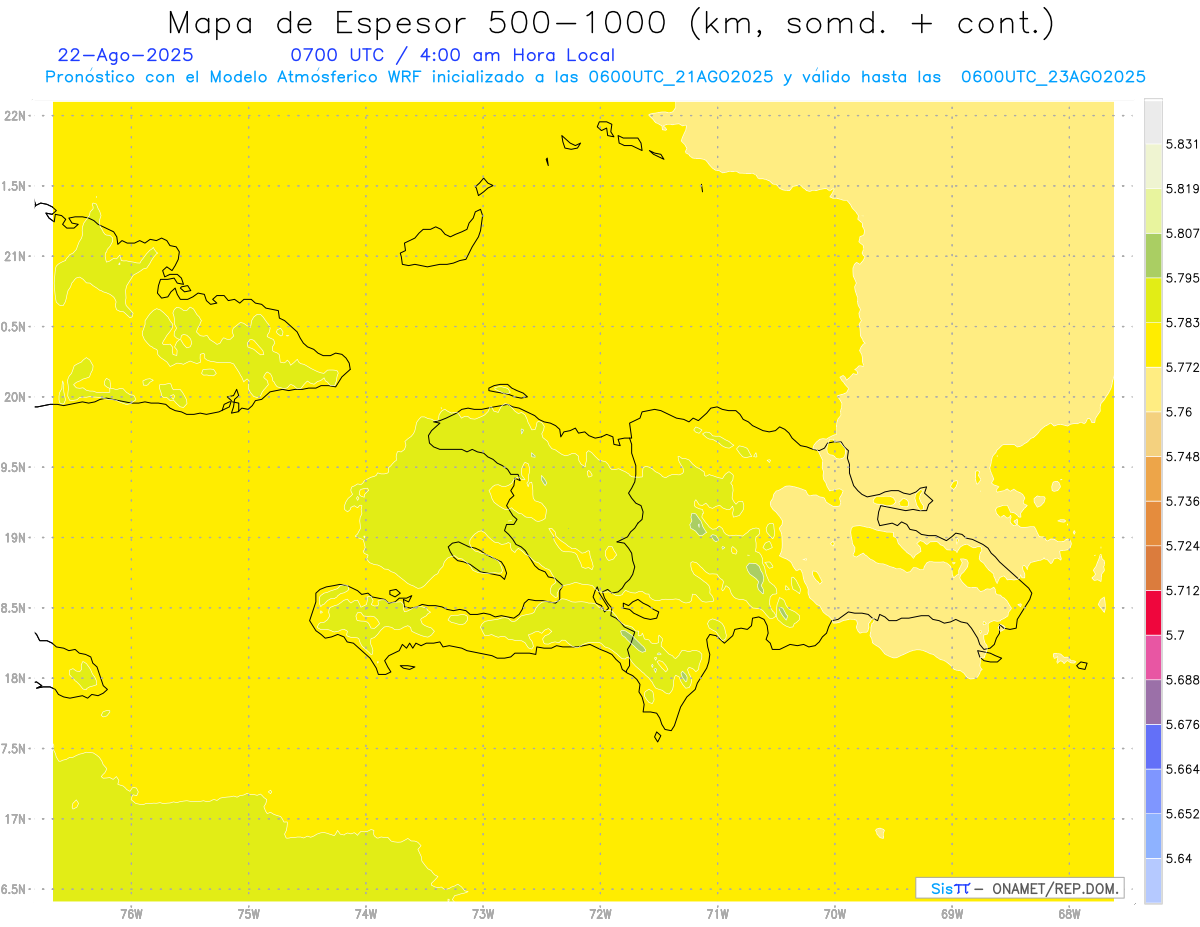Click the colorbar value "5.688"
This screenshot has width=1200, height=927.
click(x=1182, y=680)
